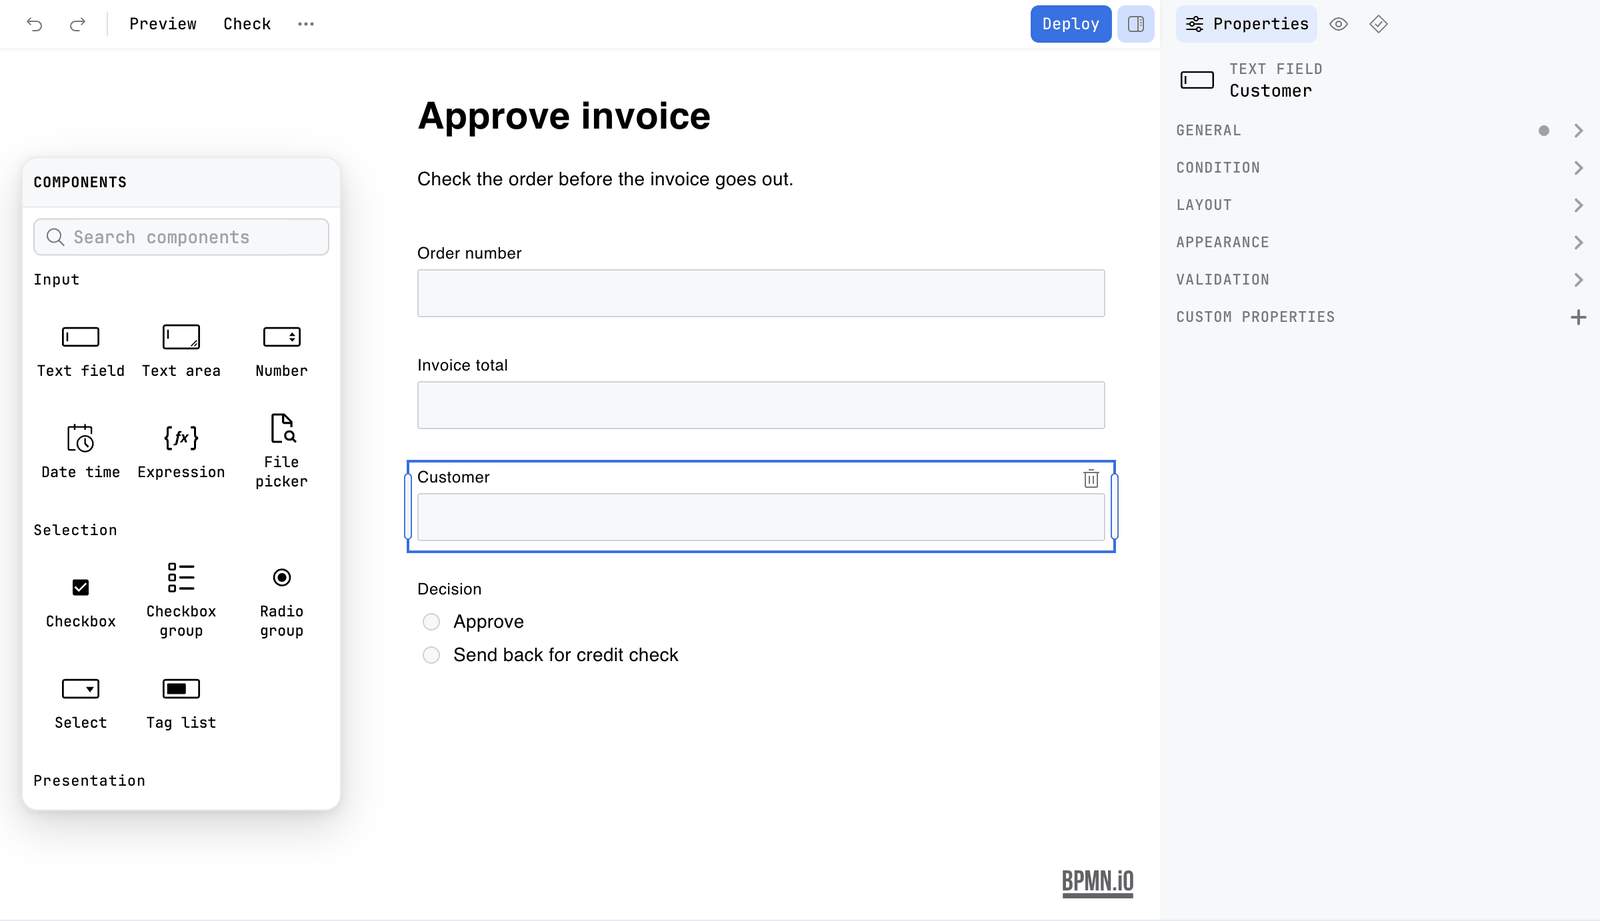Click into the Customer input field
The image size is (1600, 921).
pos(761,517)
